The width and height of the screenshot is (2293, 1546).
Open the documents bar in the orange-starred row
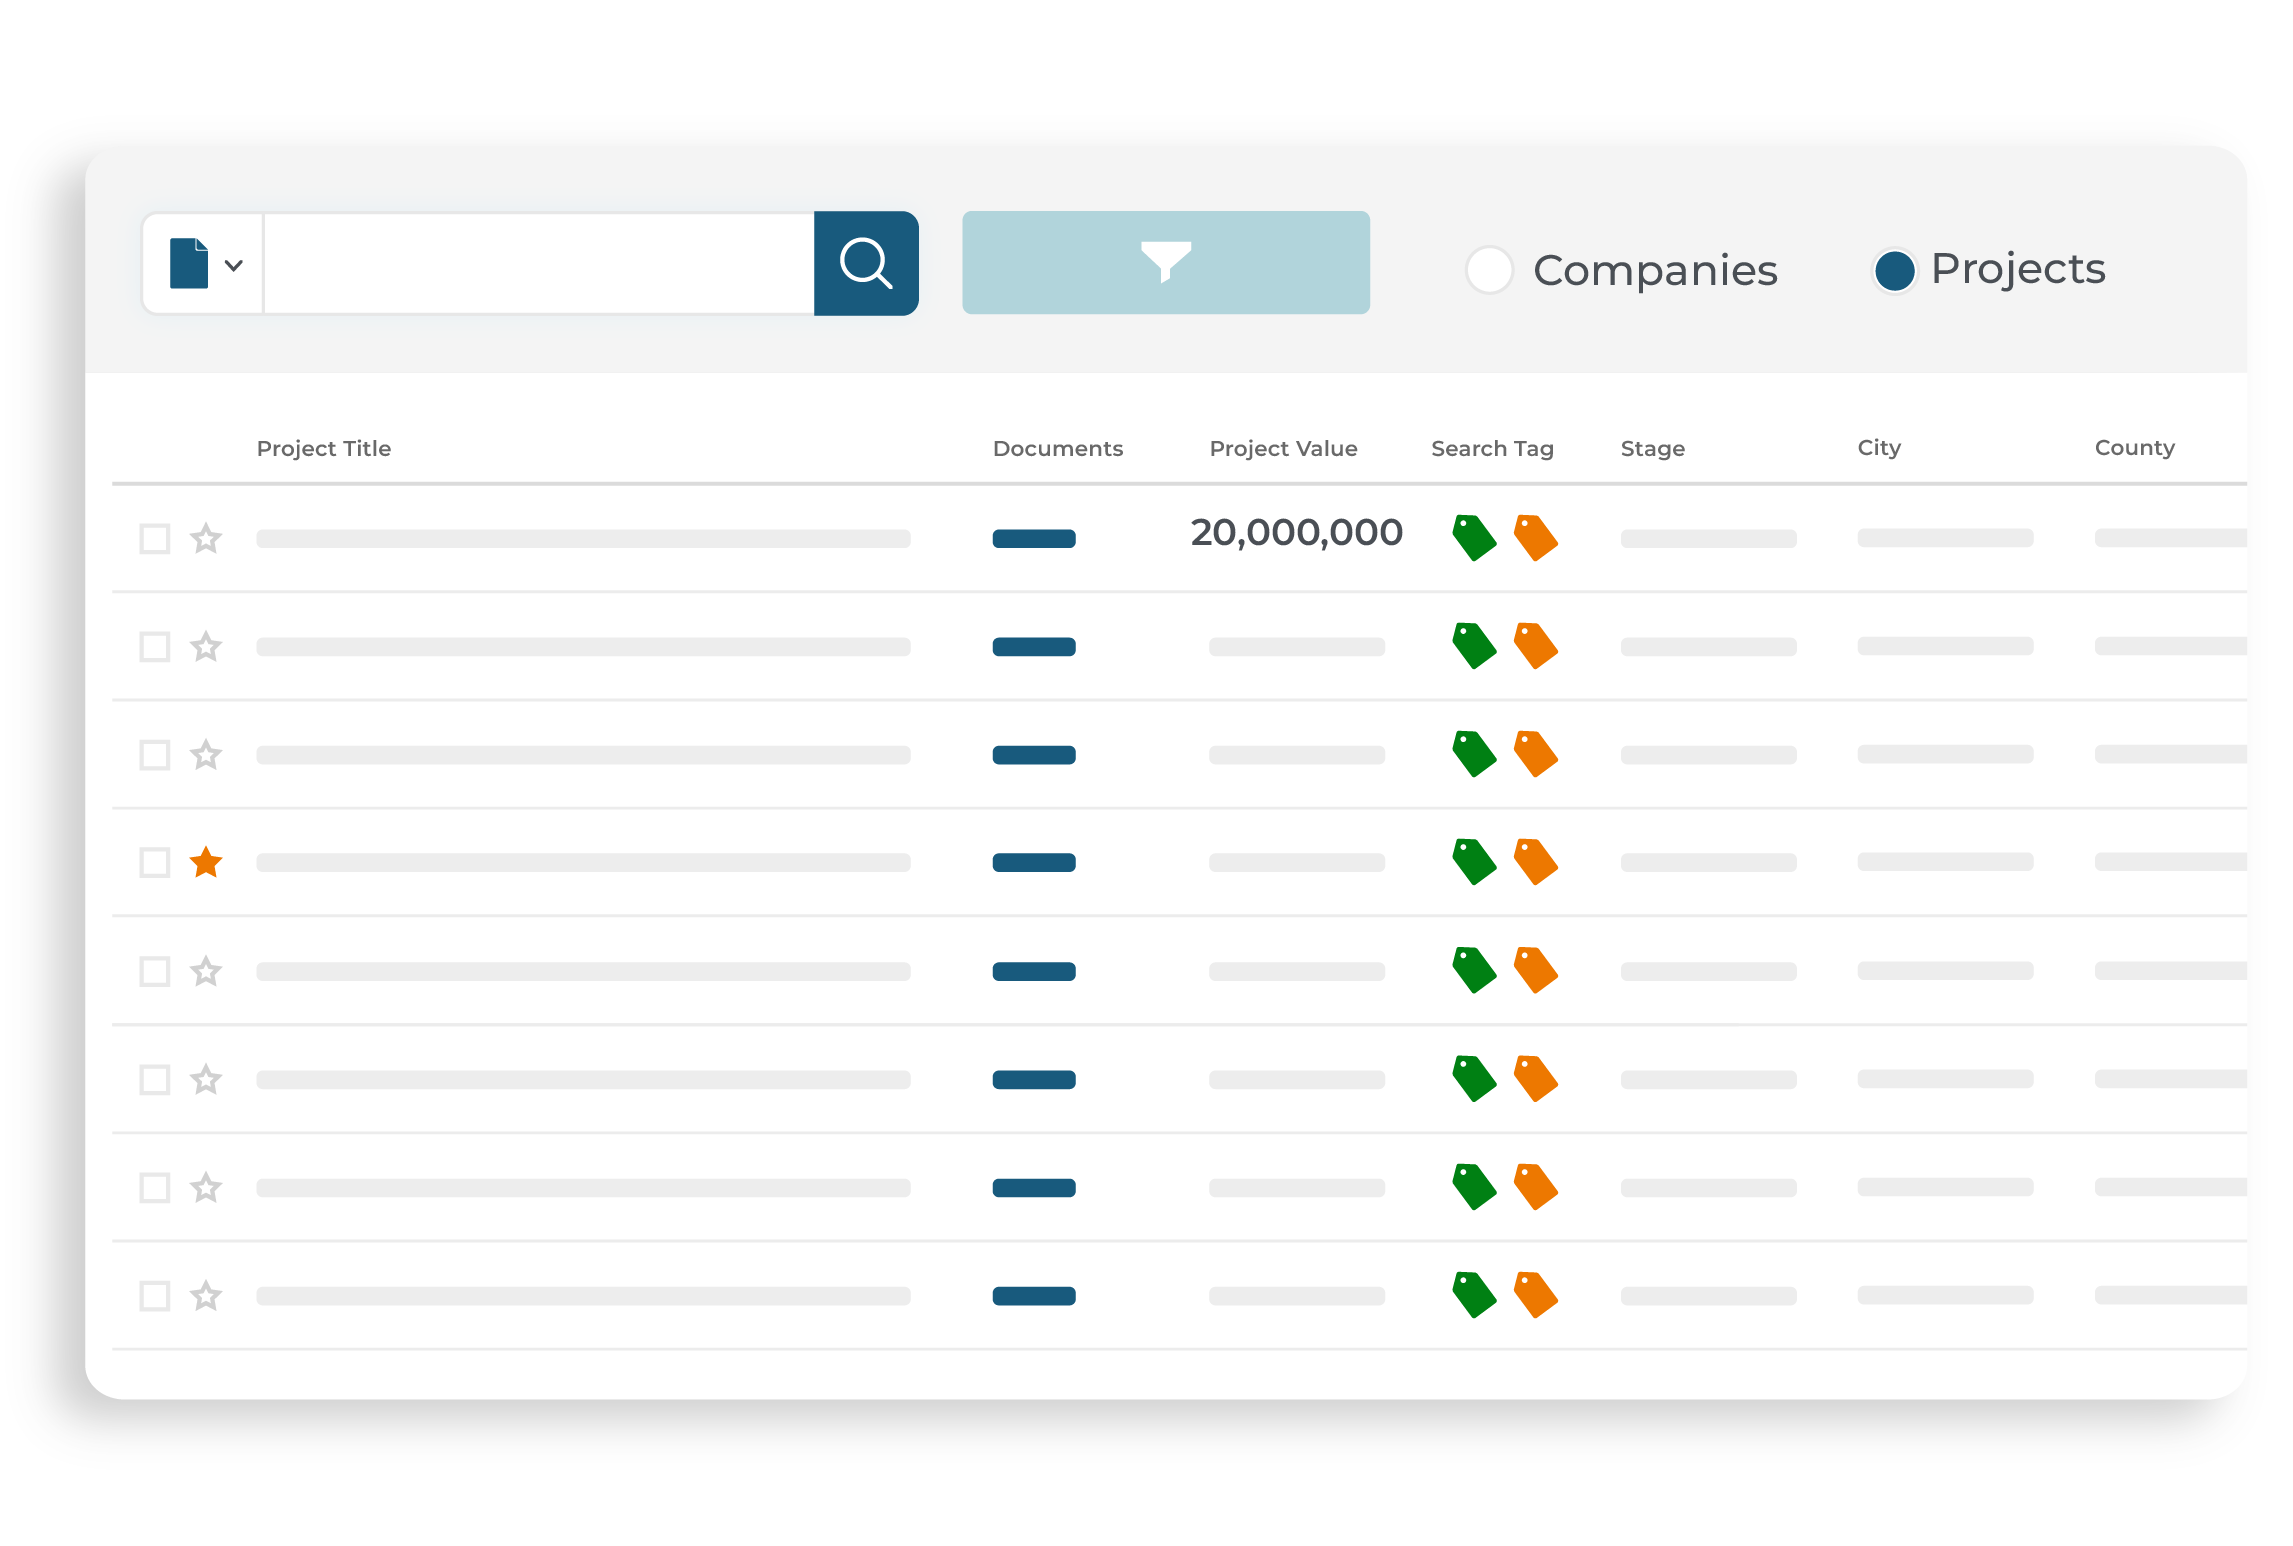click(x=1034, y=862)
